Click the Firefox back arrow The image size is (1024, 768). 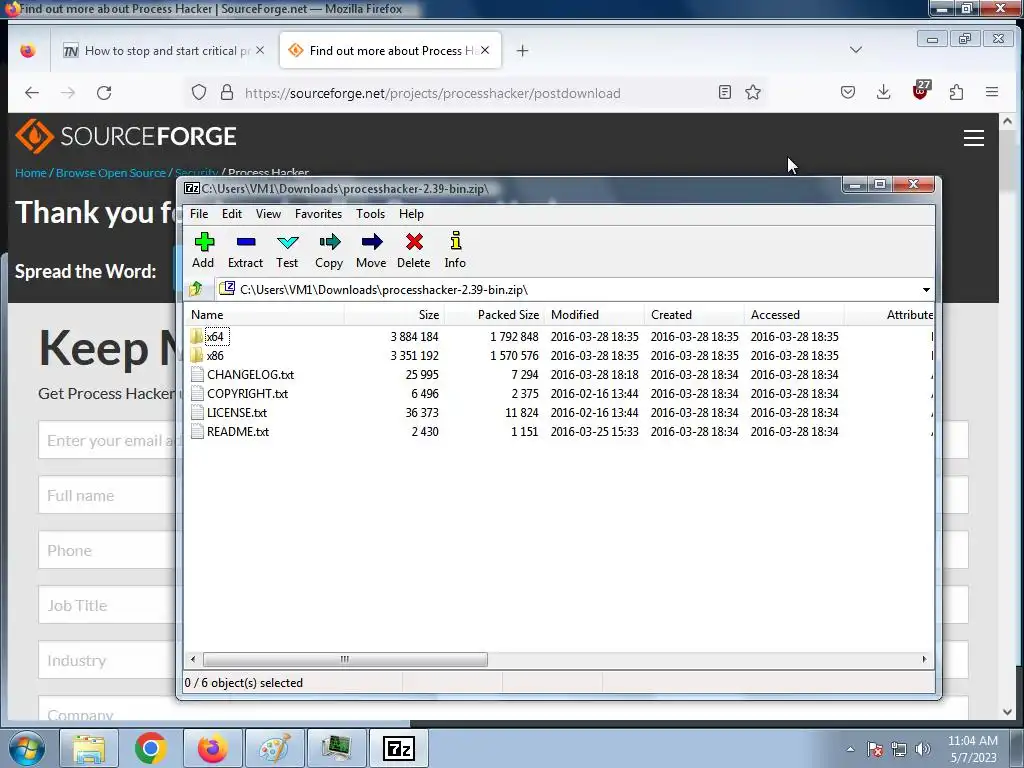click(x=32, y=93)
